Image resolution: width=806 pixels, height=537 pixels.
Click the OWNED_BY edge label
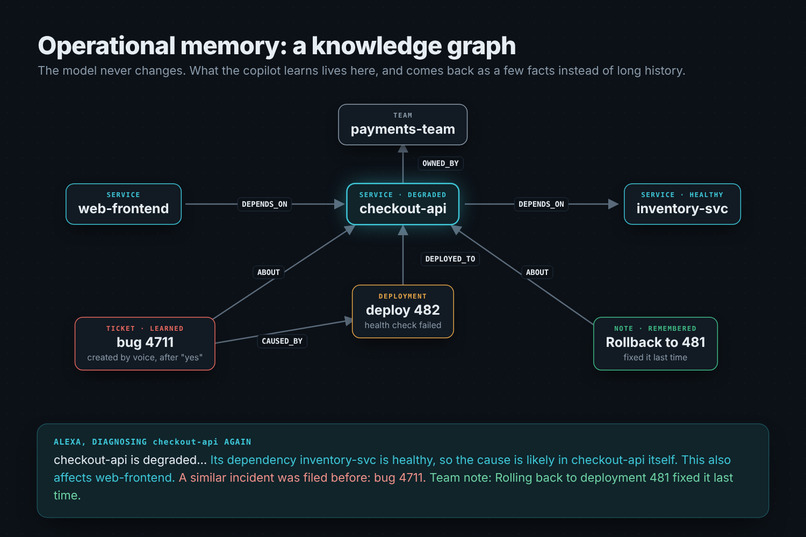441,163
